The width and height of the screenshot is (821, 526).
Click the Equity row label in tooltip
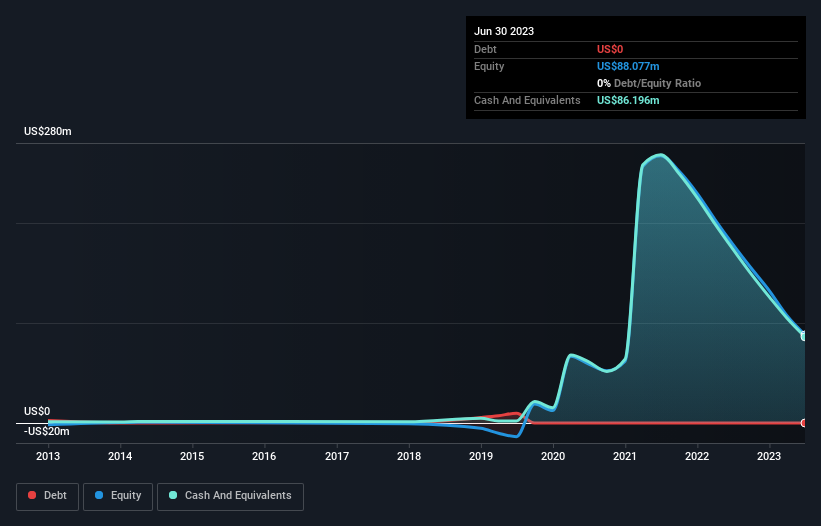click(x=489, y=66)
